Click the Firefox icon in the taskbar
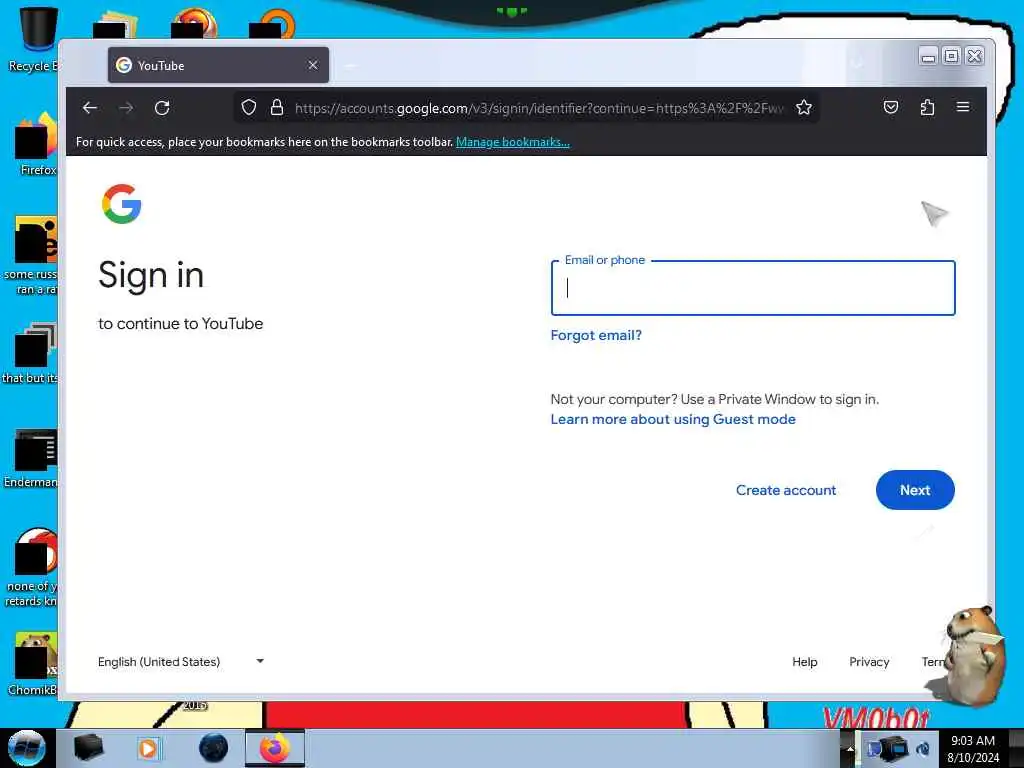The image size is (1024, 768). coord(275,748)
